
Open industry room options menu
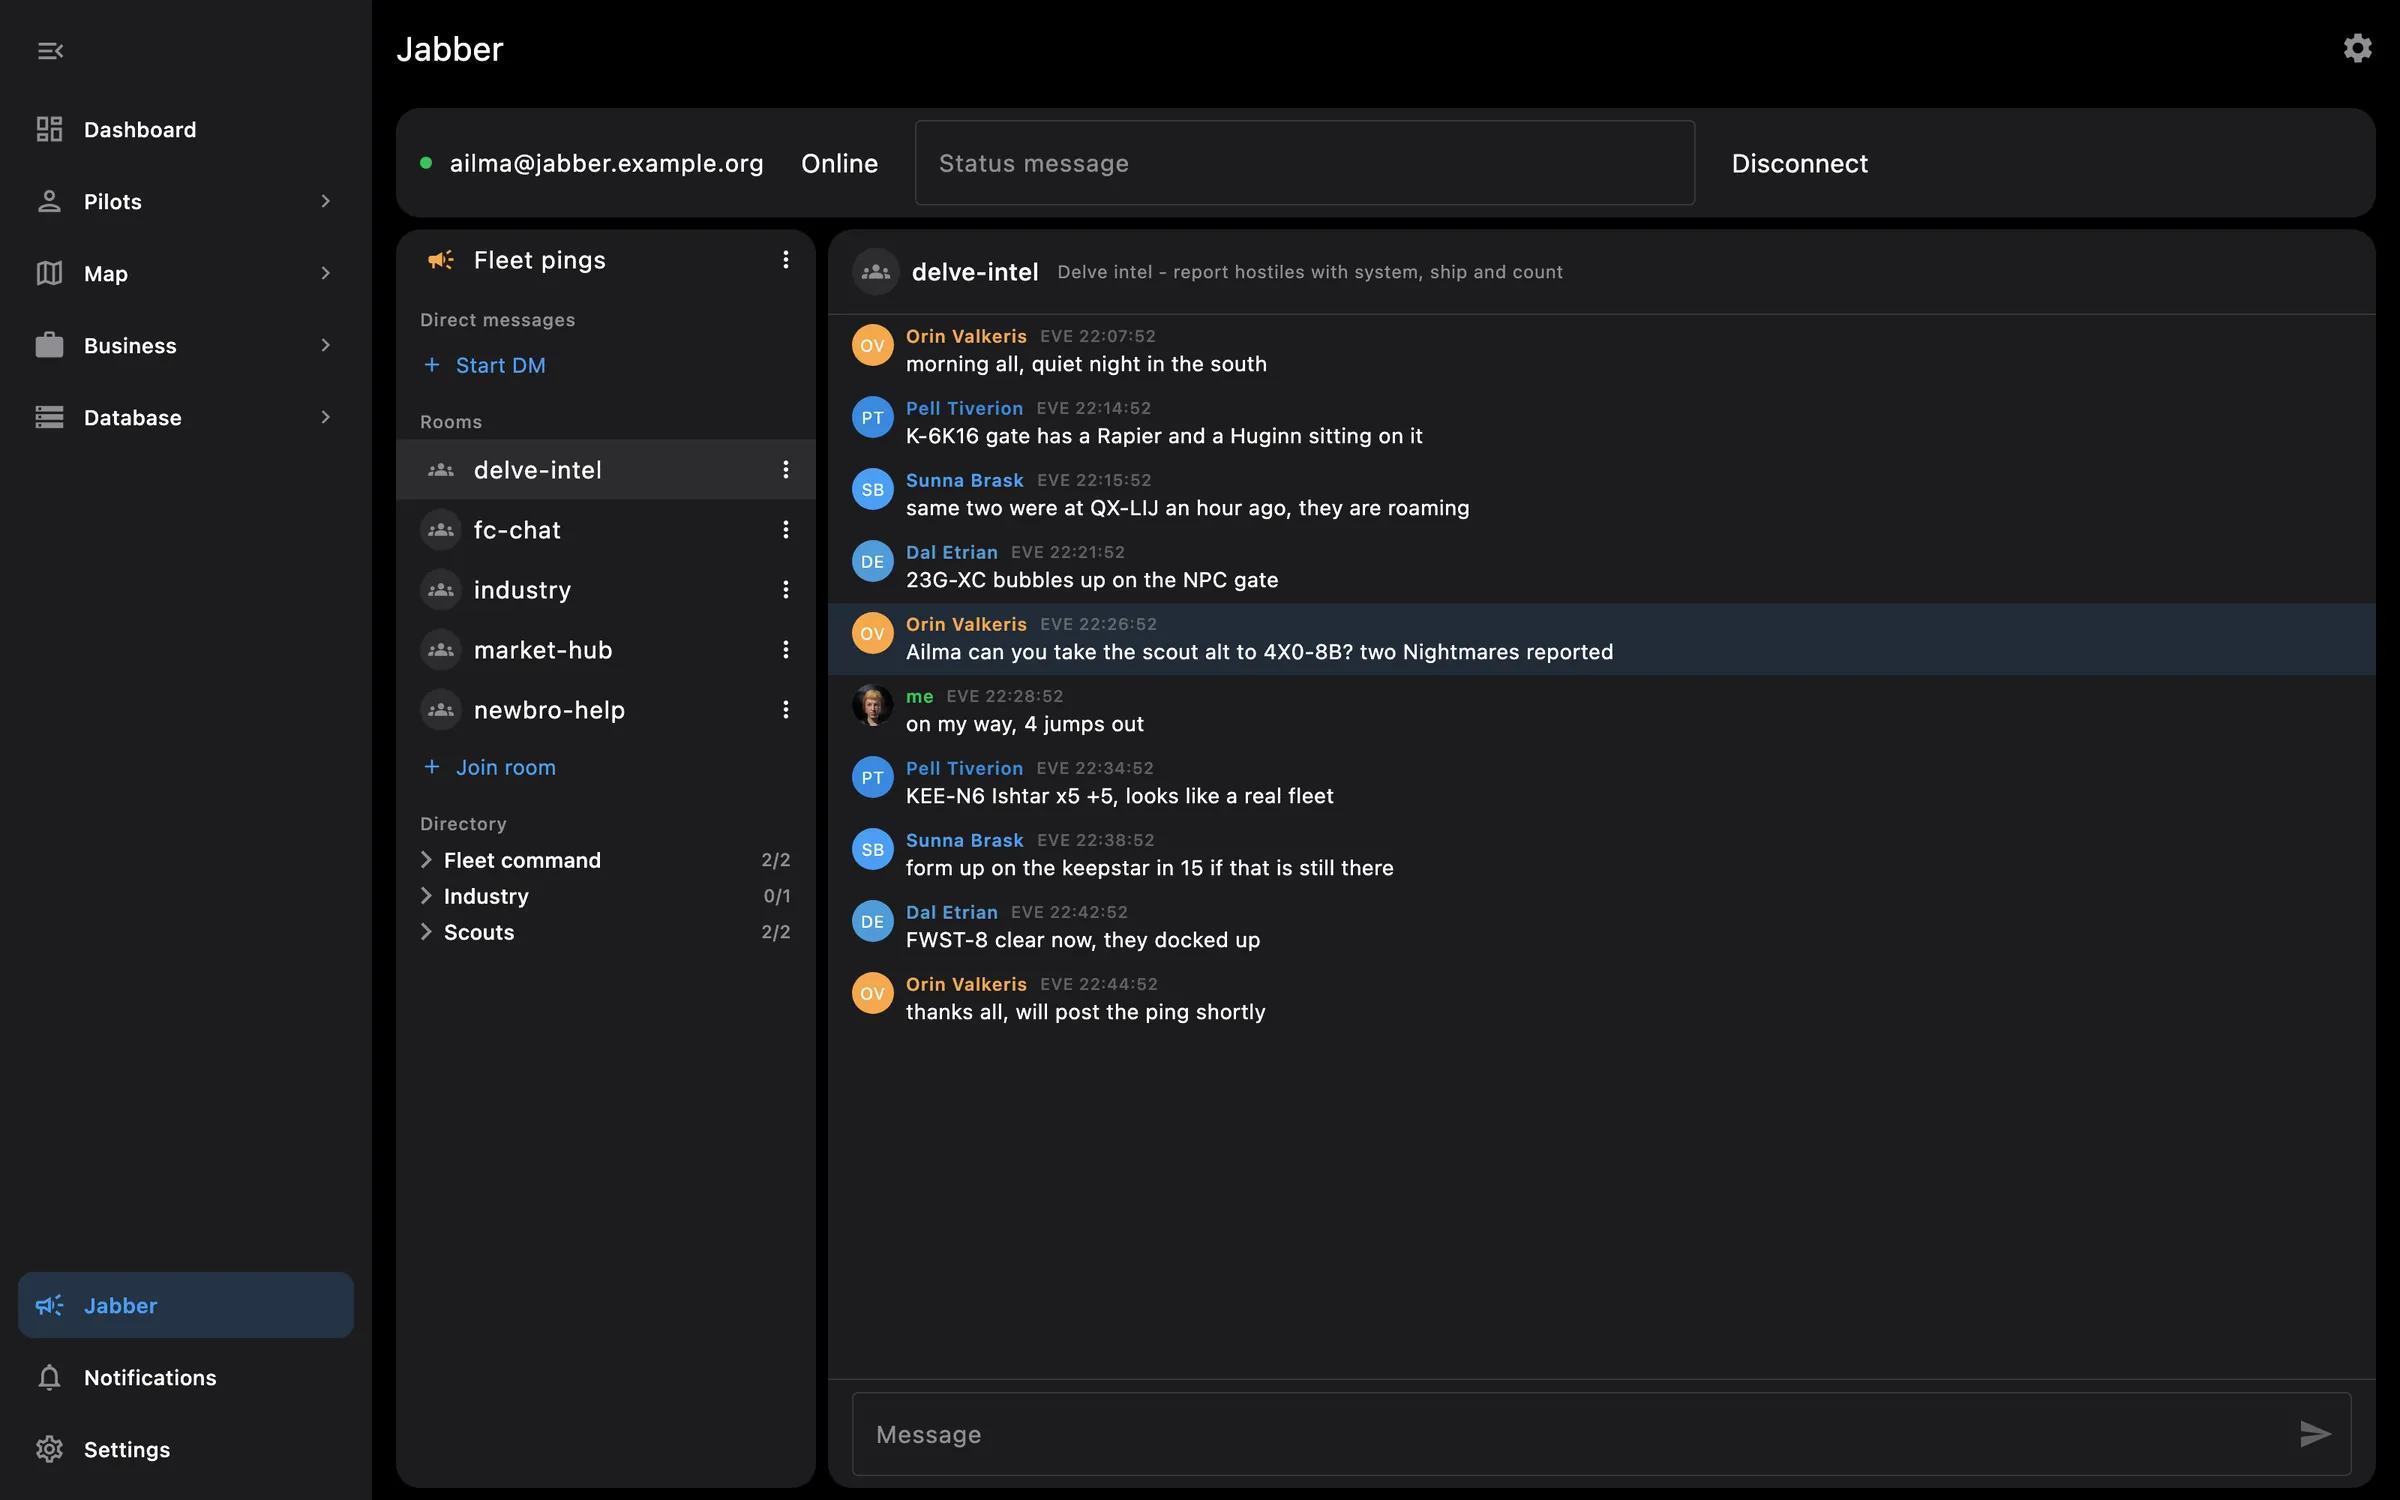click(786, 590)
